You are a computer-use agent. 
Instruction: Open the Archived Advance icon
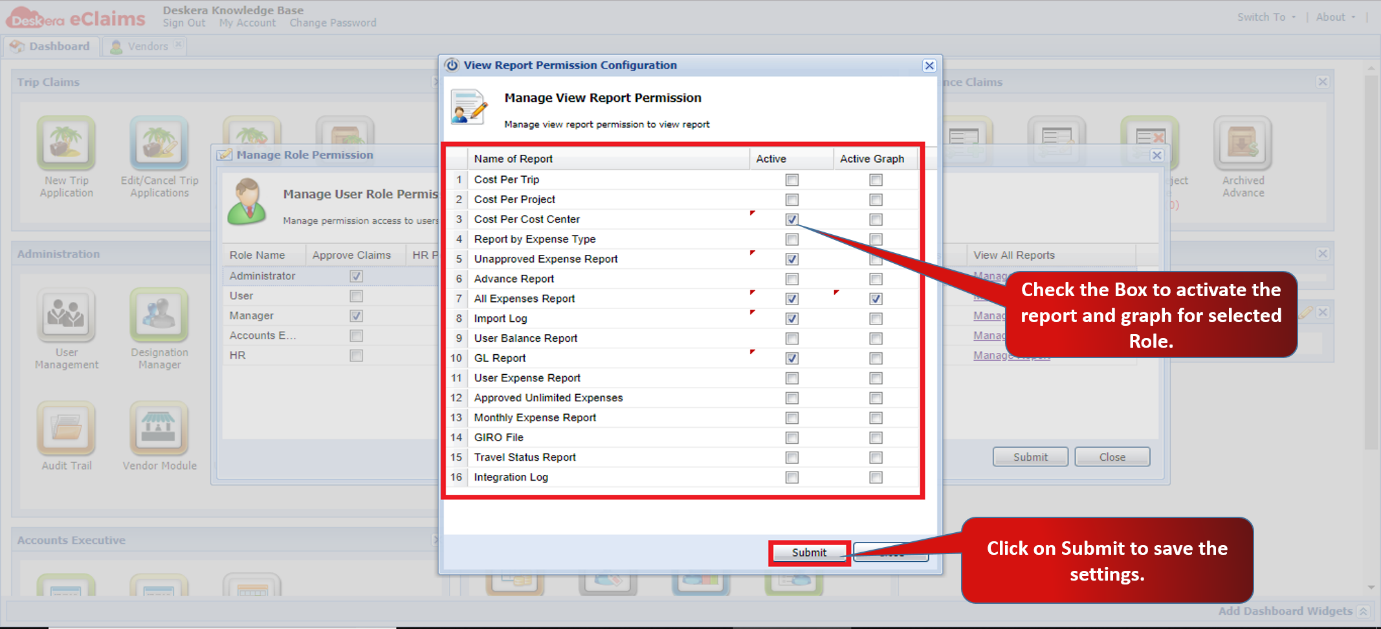click(x=1243, y=143)
